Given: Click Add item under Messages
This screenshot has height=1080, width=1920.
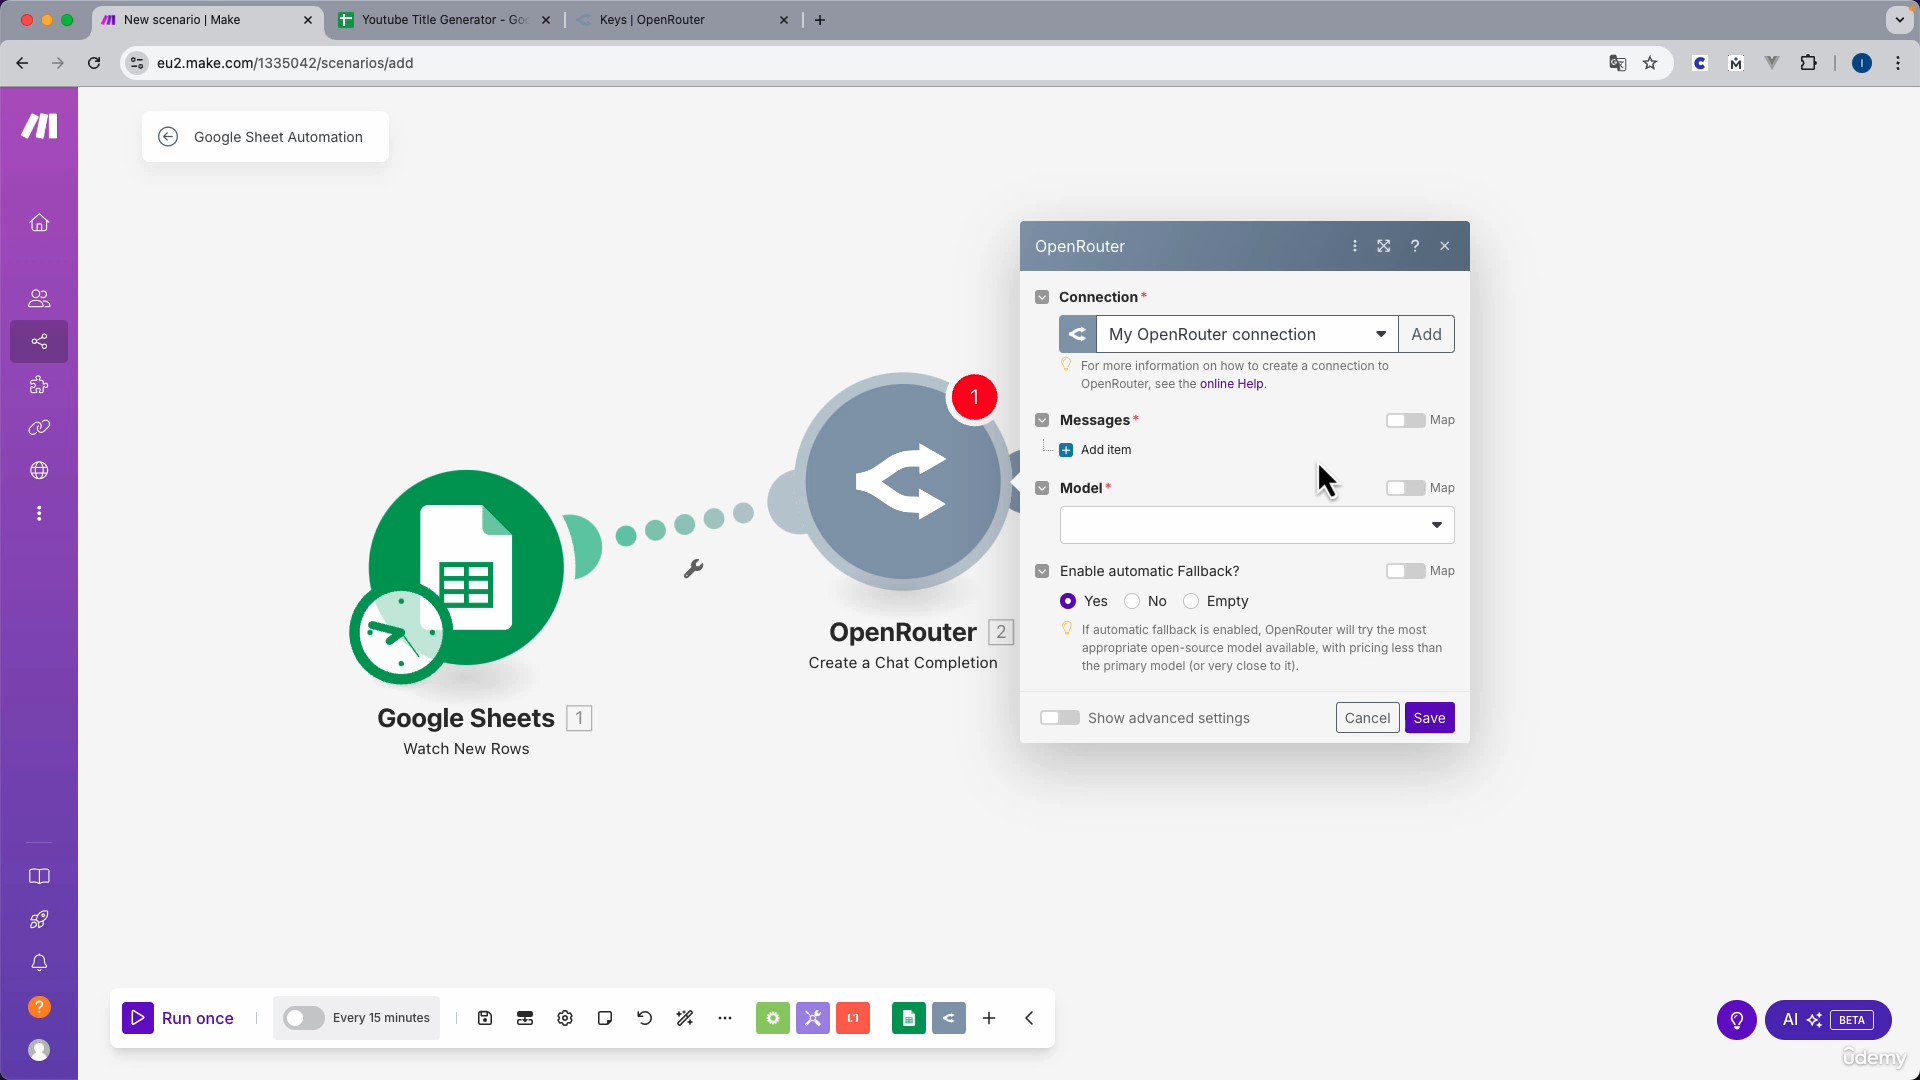Looking at the screenshot, I should click(x=1095, y=450).
